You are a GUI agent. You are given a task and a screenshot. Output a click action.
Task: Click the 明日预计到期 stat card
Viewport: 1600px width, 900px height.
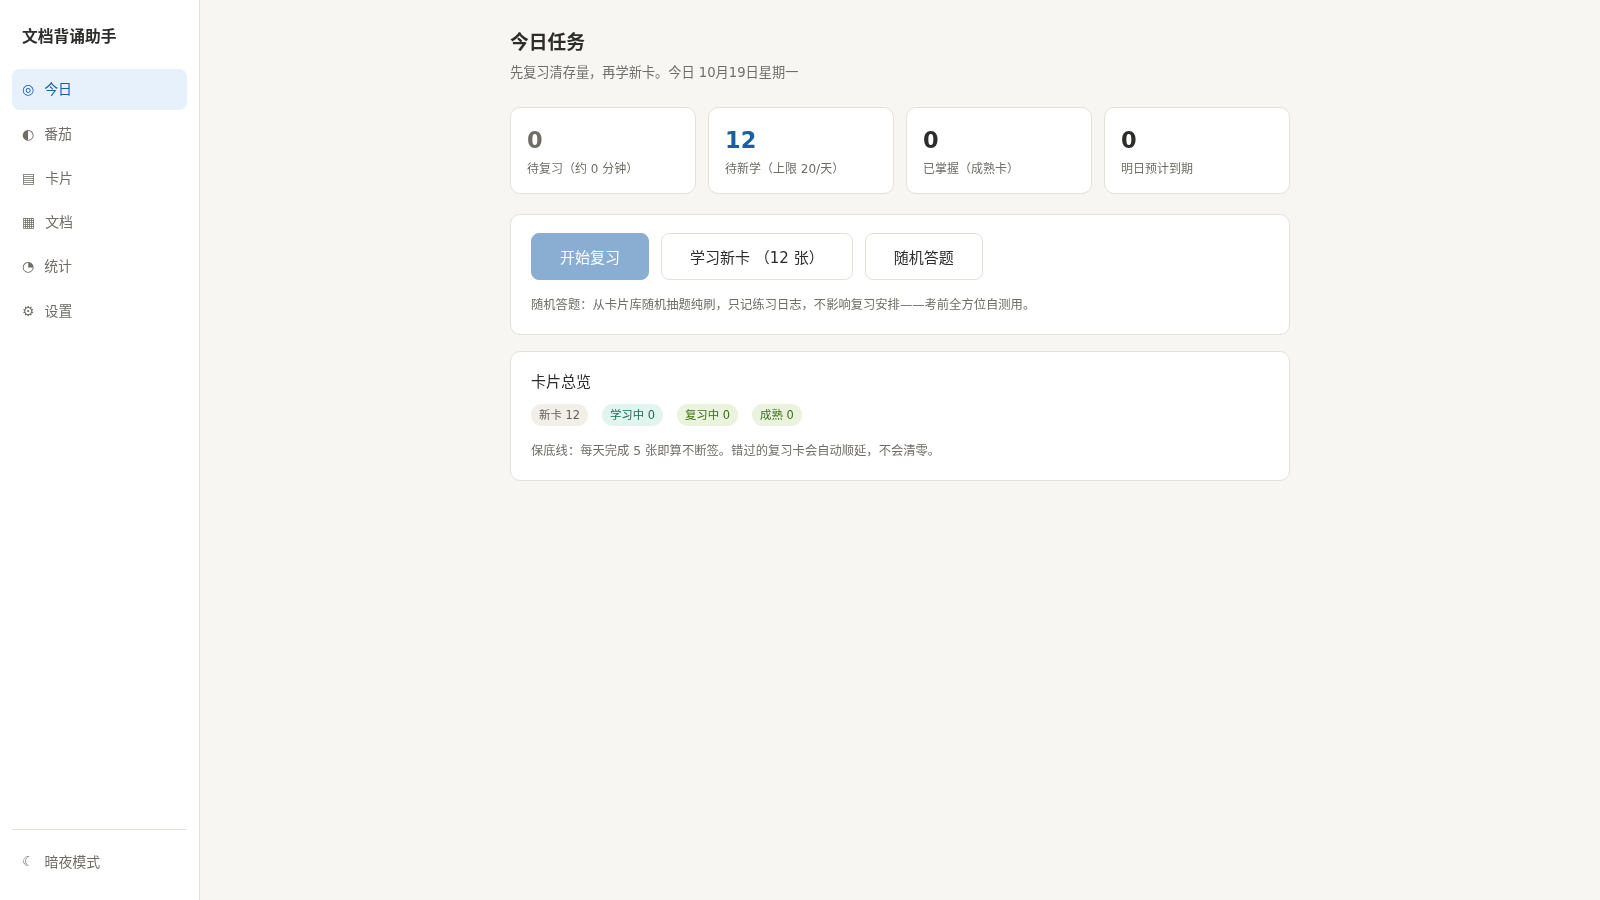(1197, 151)
